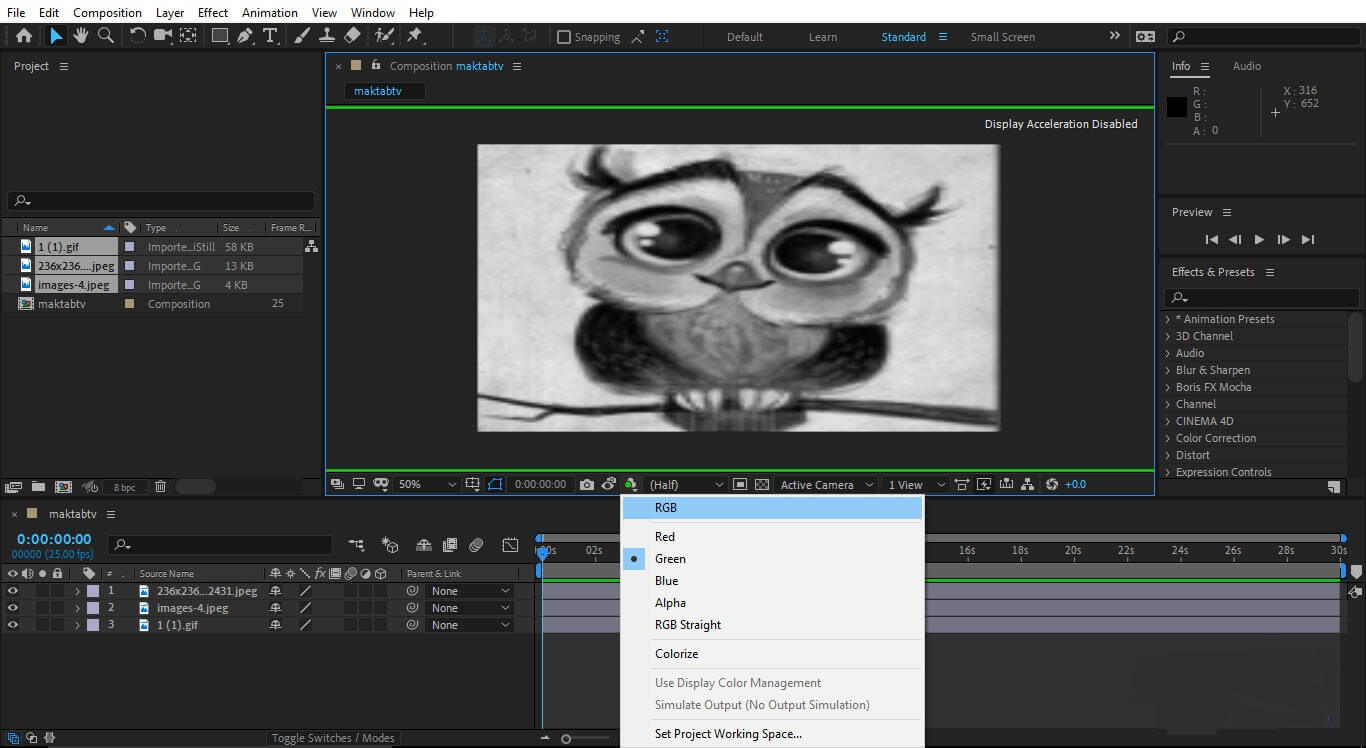Expand the Color Correction effects category
Viewport: 1366px width, 748px height.
1216,438
